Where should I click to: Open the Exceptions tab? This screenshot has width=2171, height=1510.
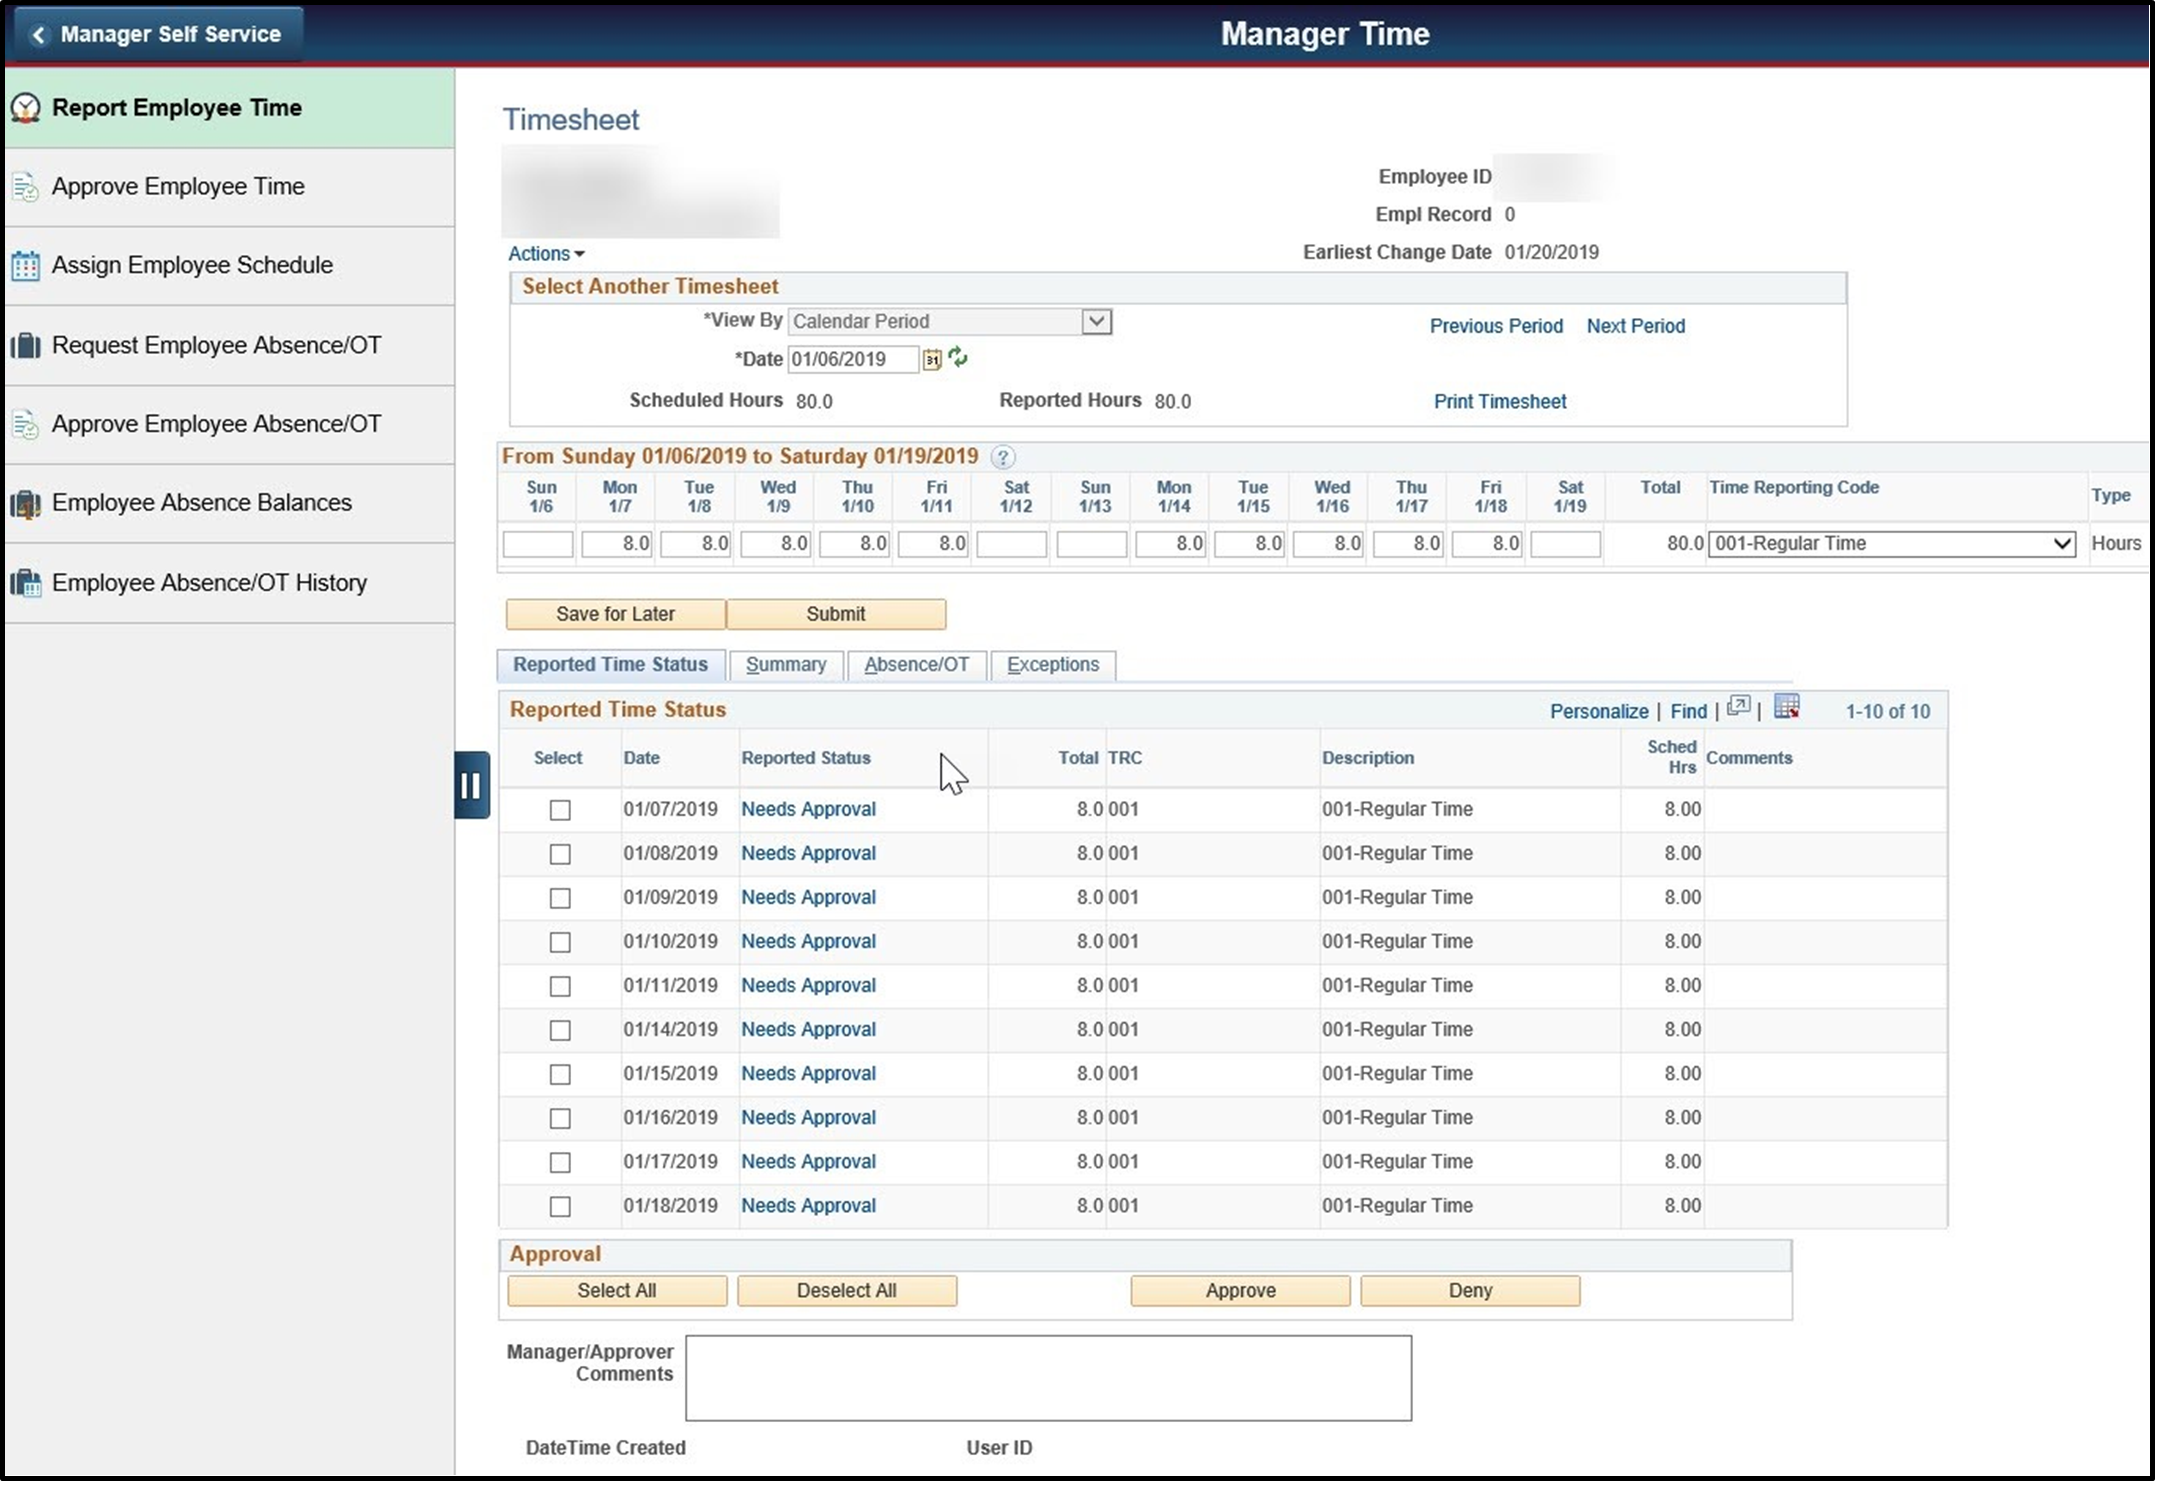[1052, 664]
